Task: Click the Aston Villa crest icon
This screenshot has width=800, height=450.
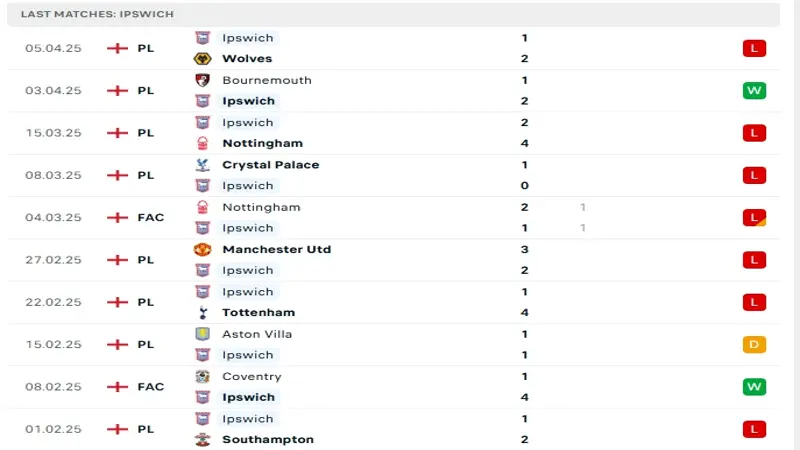Action: point(203,334)
